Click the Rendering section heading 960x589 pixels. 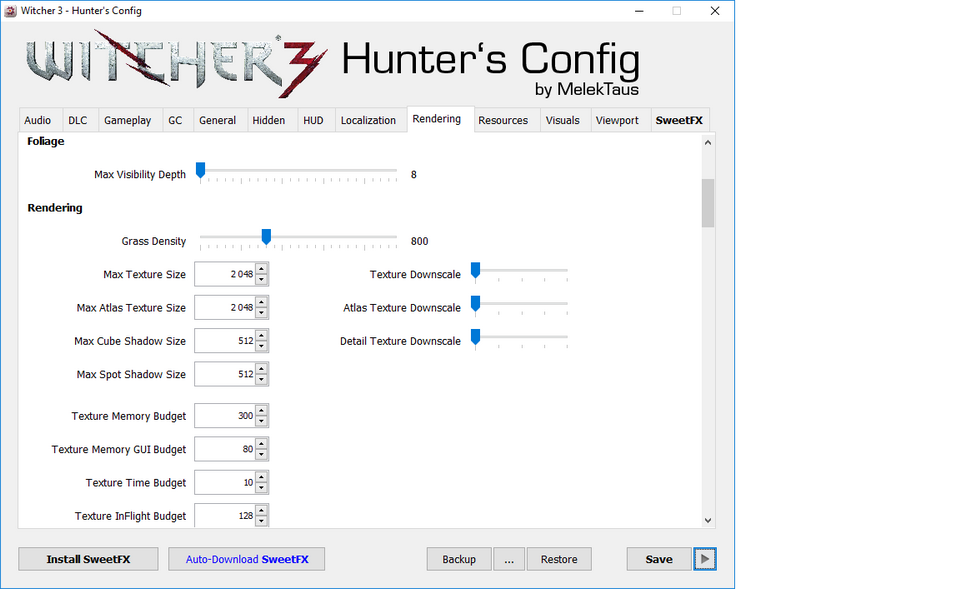tap(55, 208)
